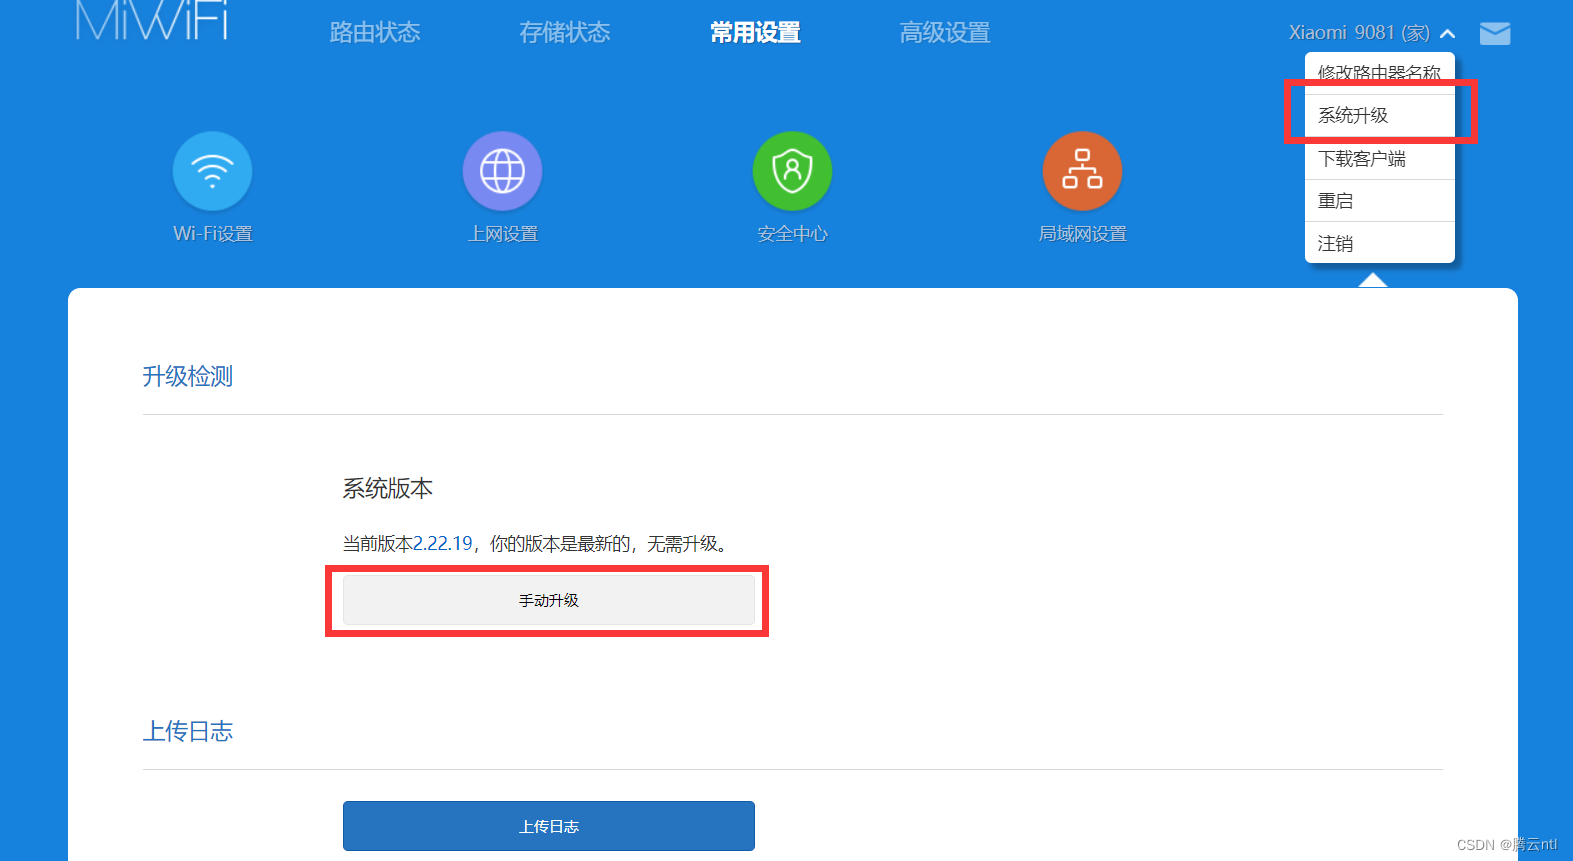Open the 上网设置 globe icon
The width and height of the screenshot is (1573, 861).
coord(502,171)
